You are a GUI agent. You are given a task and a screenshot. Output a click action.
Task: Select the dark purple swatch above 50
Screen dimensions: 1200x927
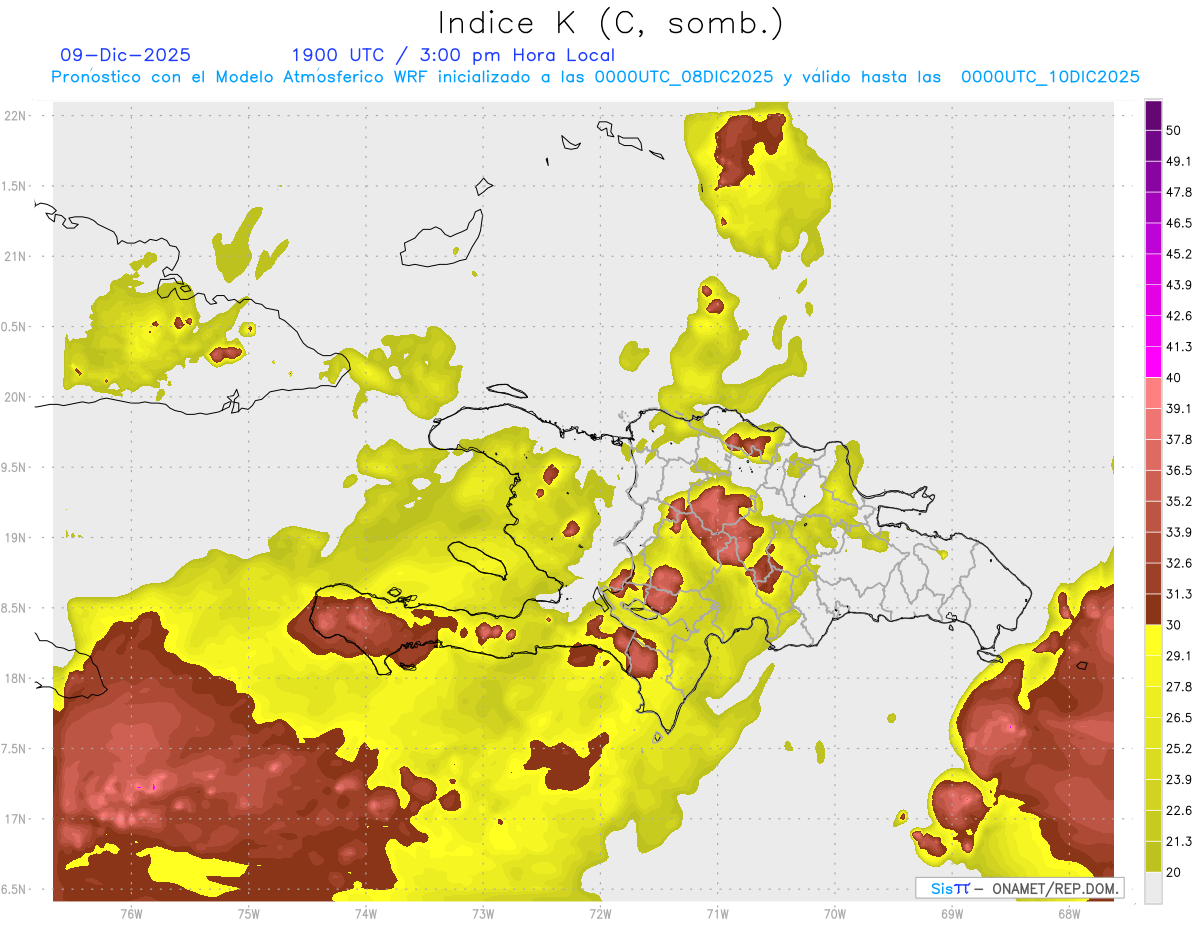[1153, 115]
